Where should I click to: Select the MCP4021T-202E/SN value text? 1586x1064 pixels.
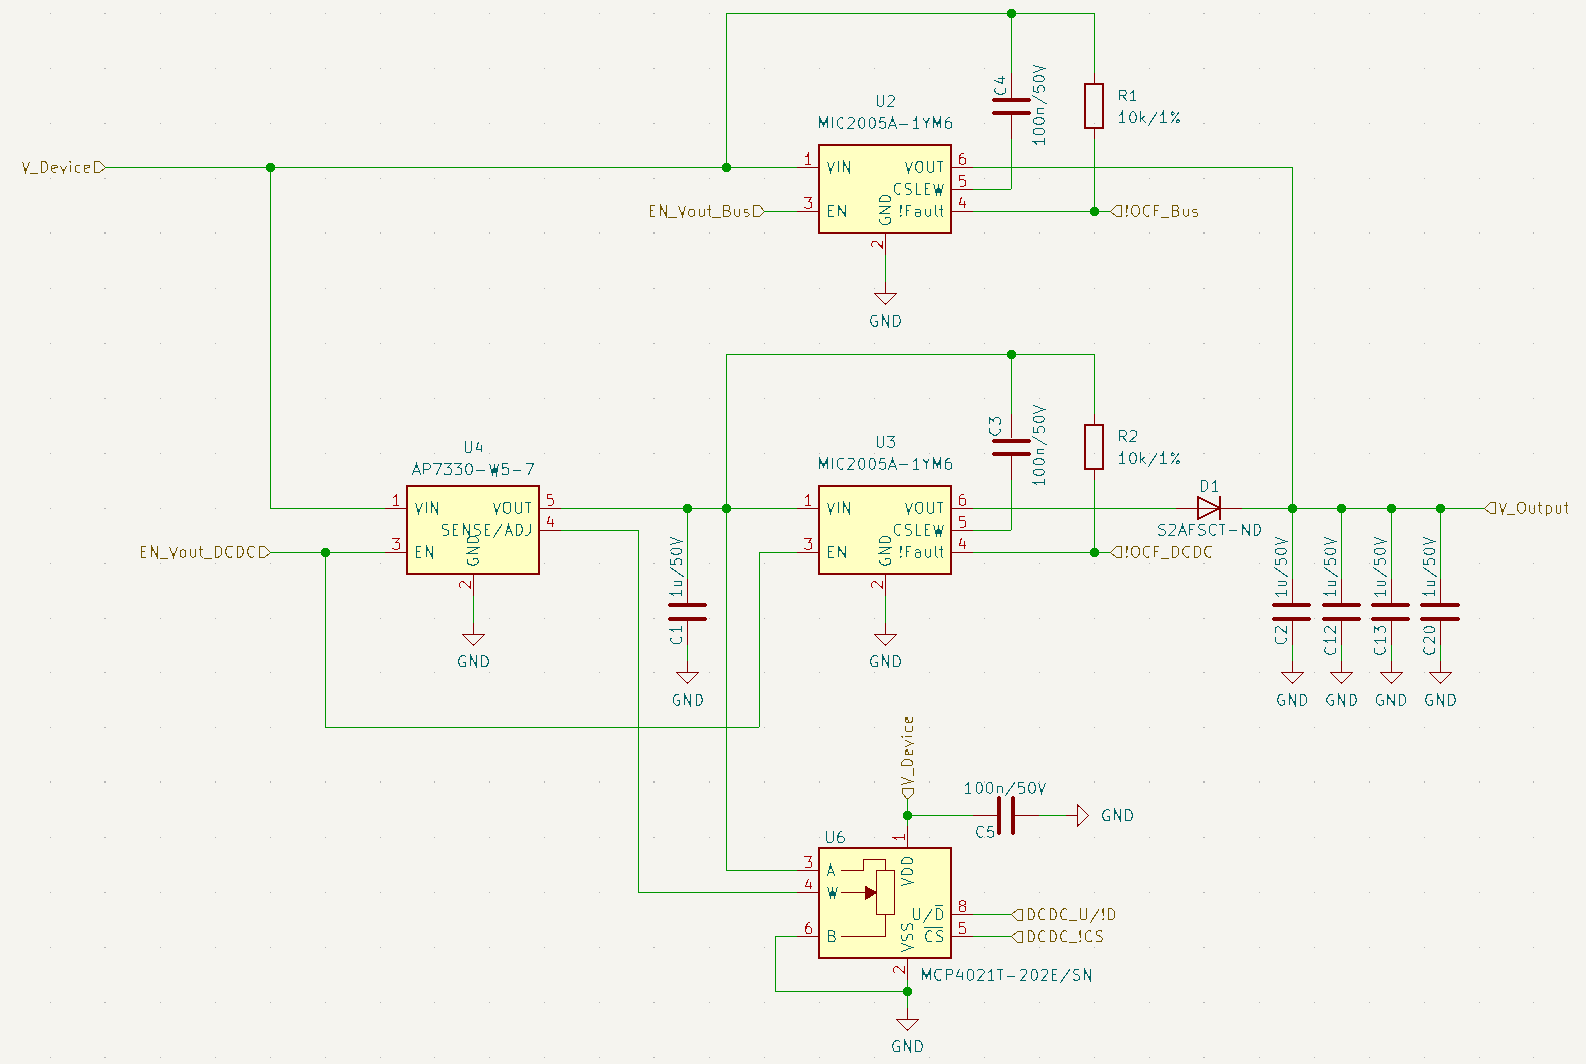pos(1006,975)
